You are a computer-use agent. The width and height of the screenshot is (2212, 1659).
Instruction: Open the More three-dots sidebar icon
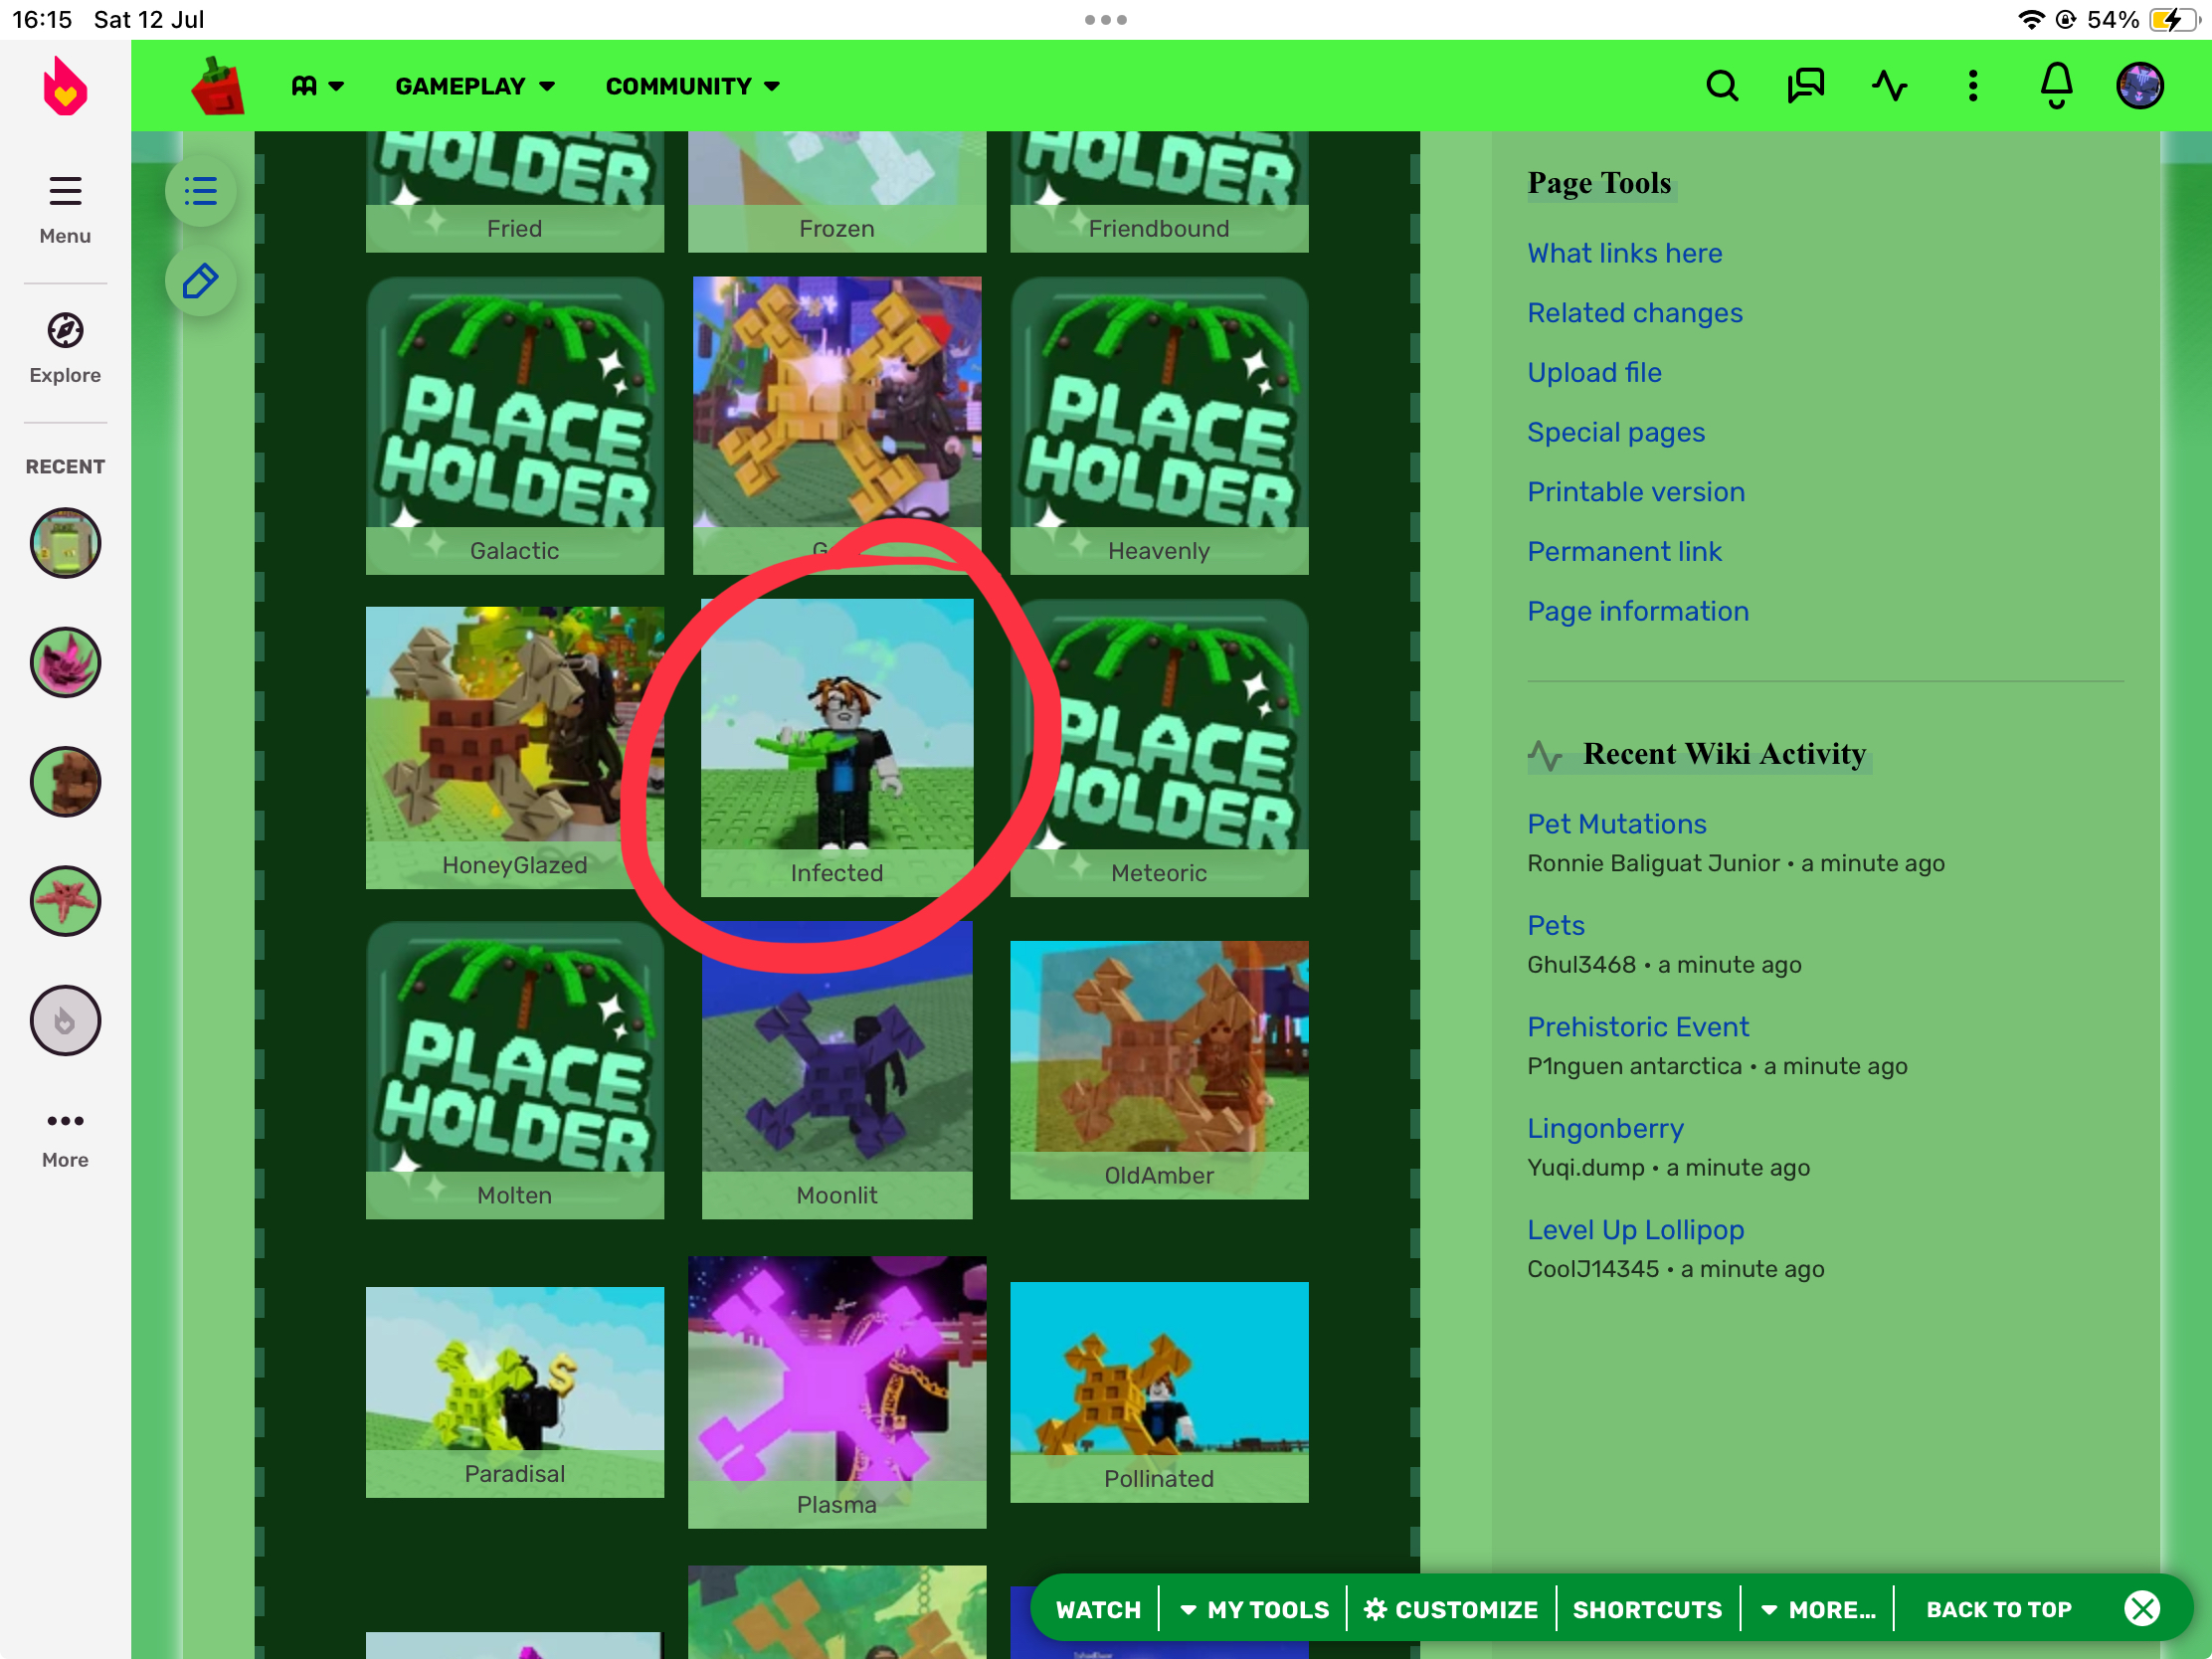coord(65,1138)
